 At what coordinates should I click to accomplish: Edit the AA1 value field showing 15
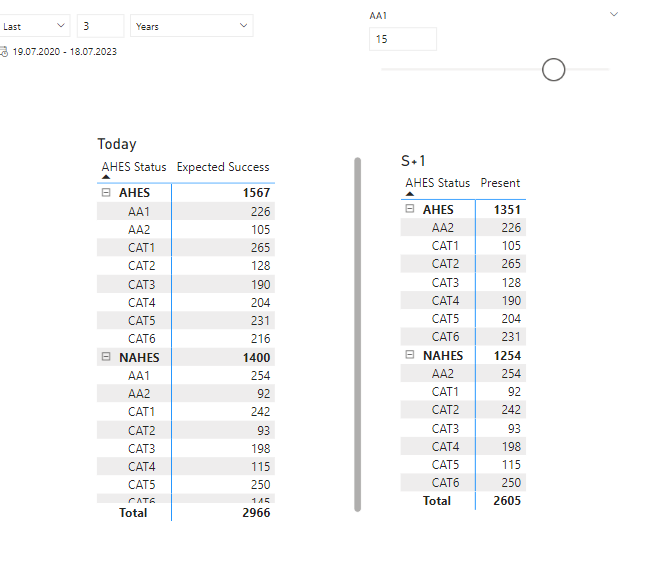click(x=403, y=39)
